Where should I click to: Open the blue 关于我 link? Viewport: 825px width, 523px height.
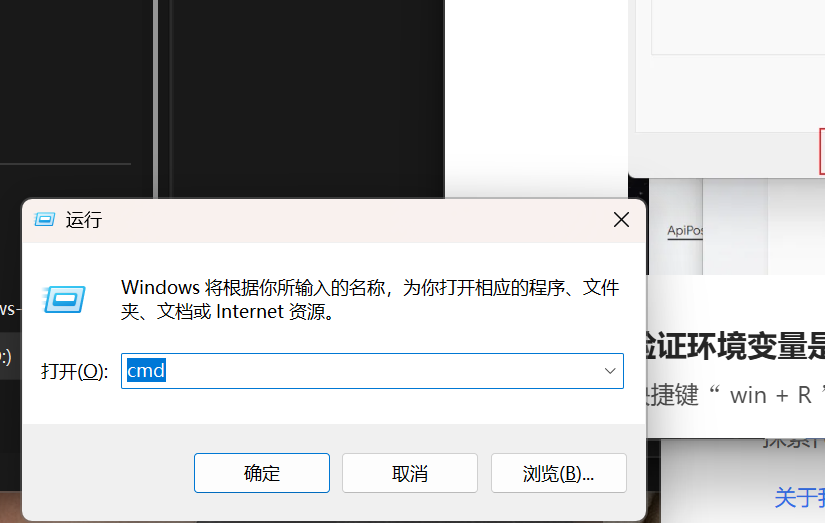799,497
